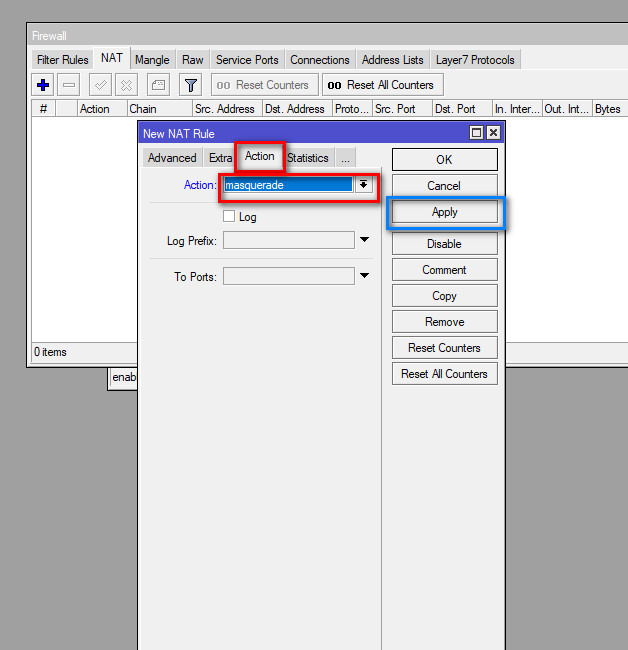Open the Statistics tab in dialog

coord(307,158)
